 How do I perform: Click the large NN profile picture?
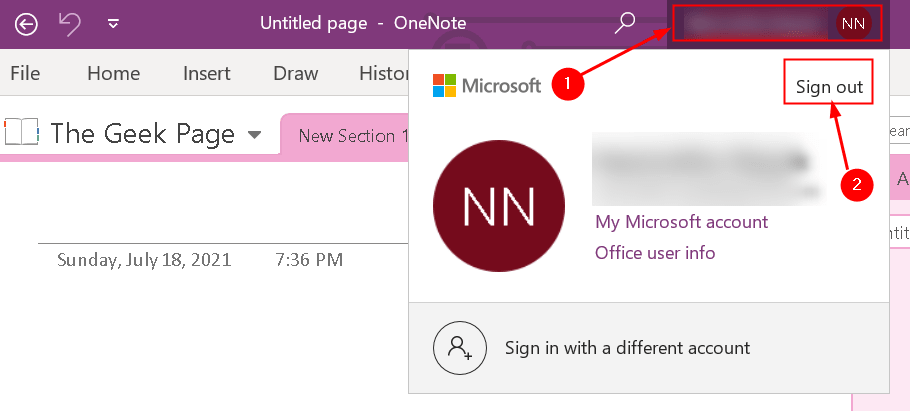click(x=499, y=206)
